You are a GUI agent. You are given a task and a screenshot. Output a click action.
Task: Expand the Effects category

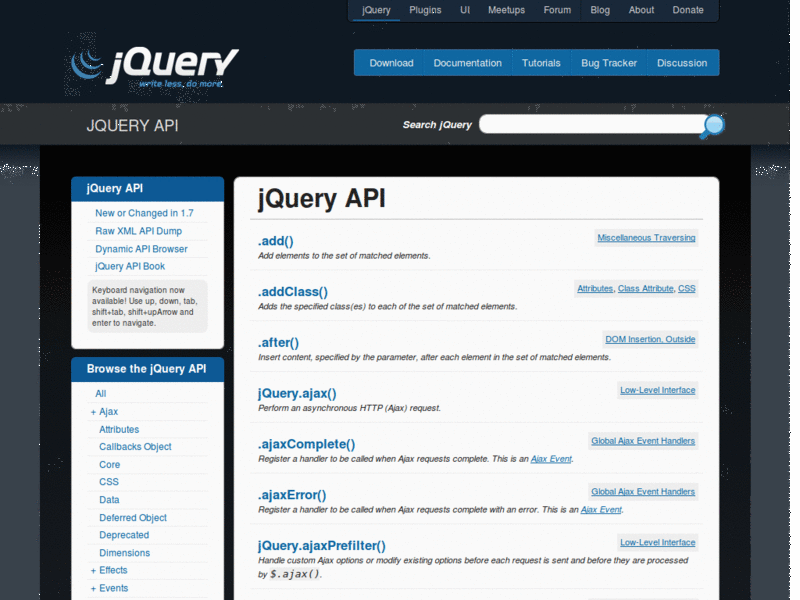point(93,570)
